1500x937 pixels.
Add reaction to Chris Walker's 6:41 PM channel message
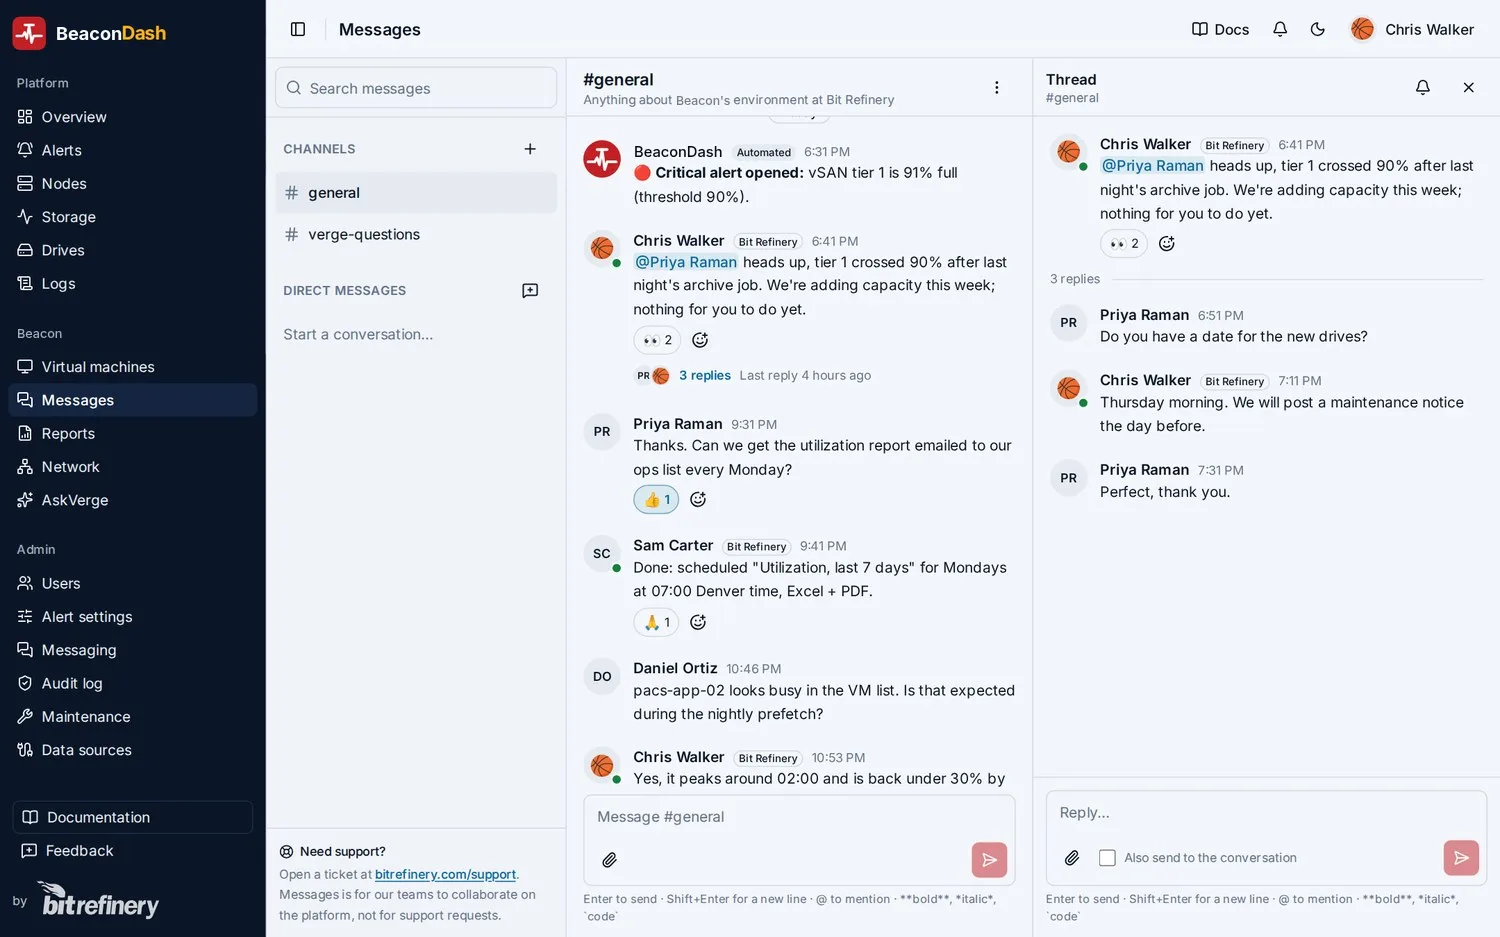tap(700, 340)
